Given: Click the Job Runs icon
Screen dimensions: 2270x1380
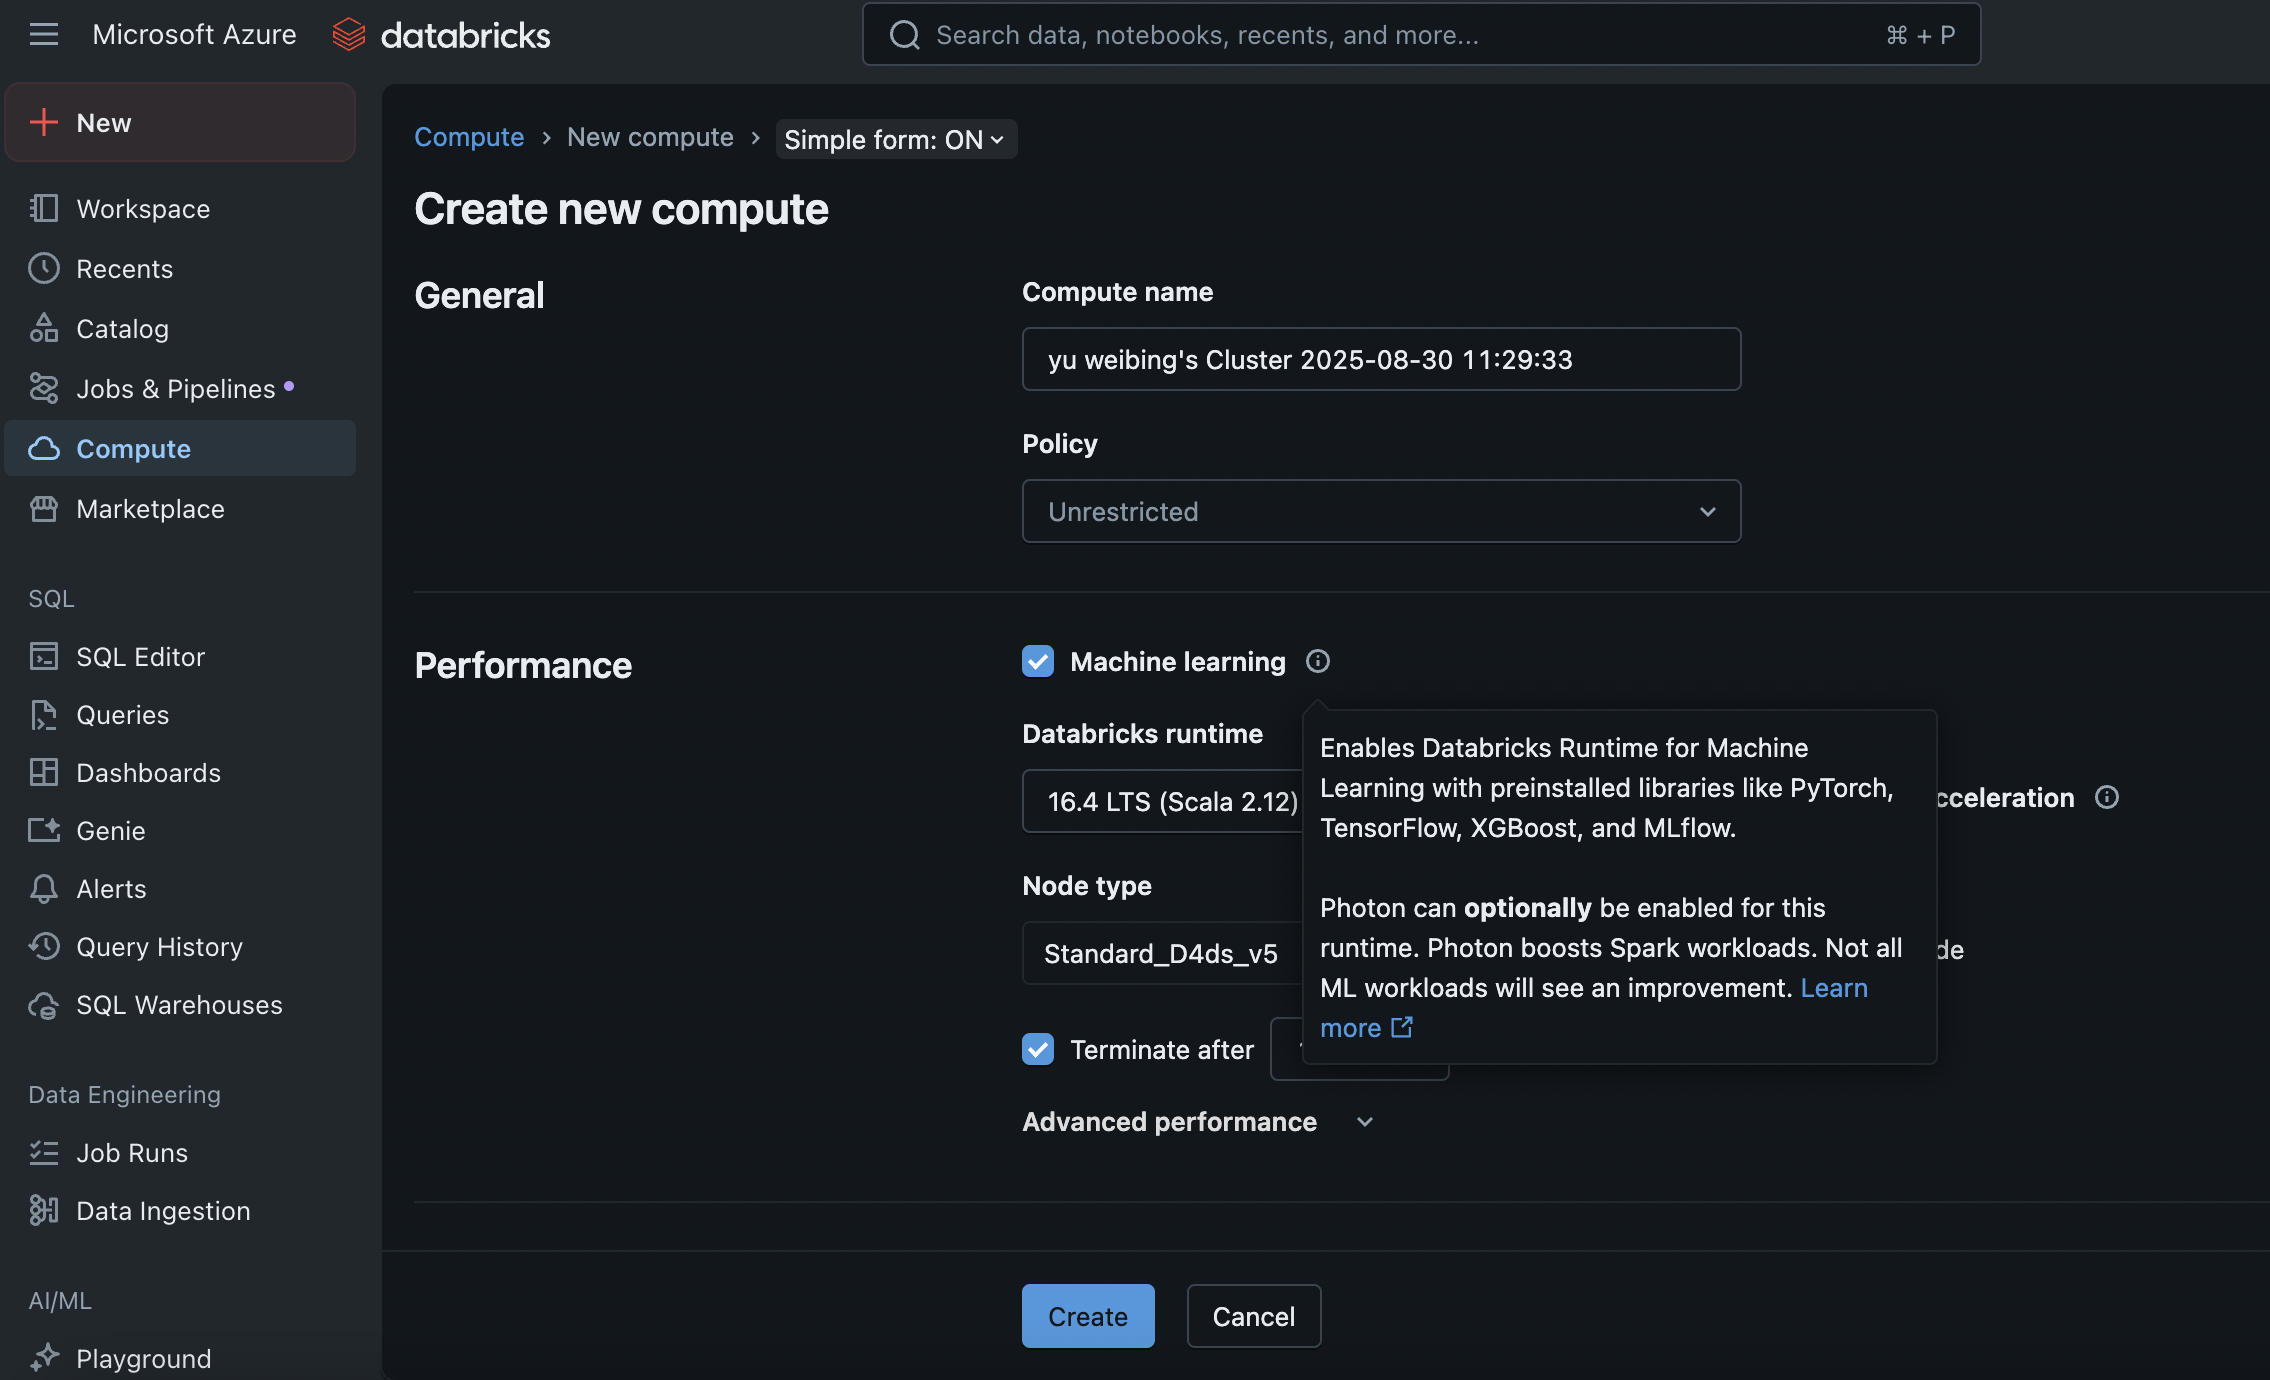Looking at the screenshot, I should (44, 1152).
